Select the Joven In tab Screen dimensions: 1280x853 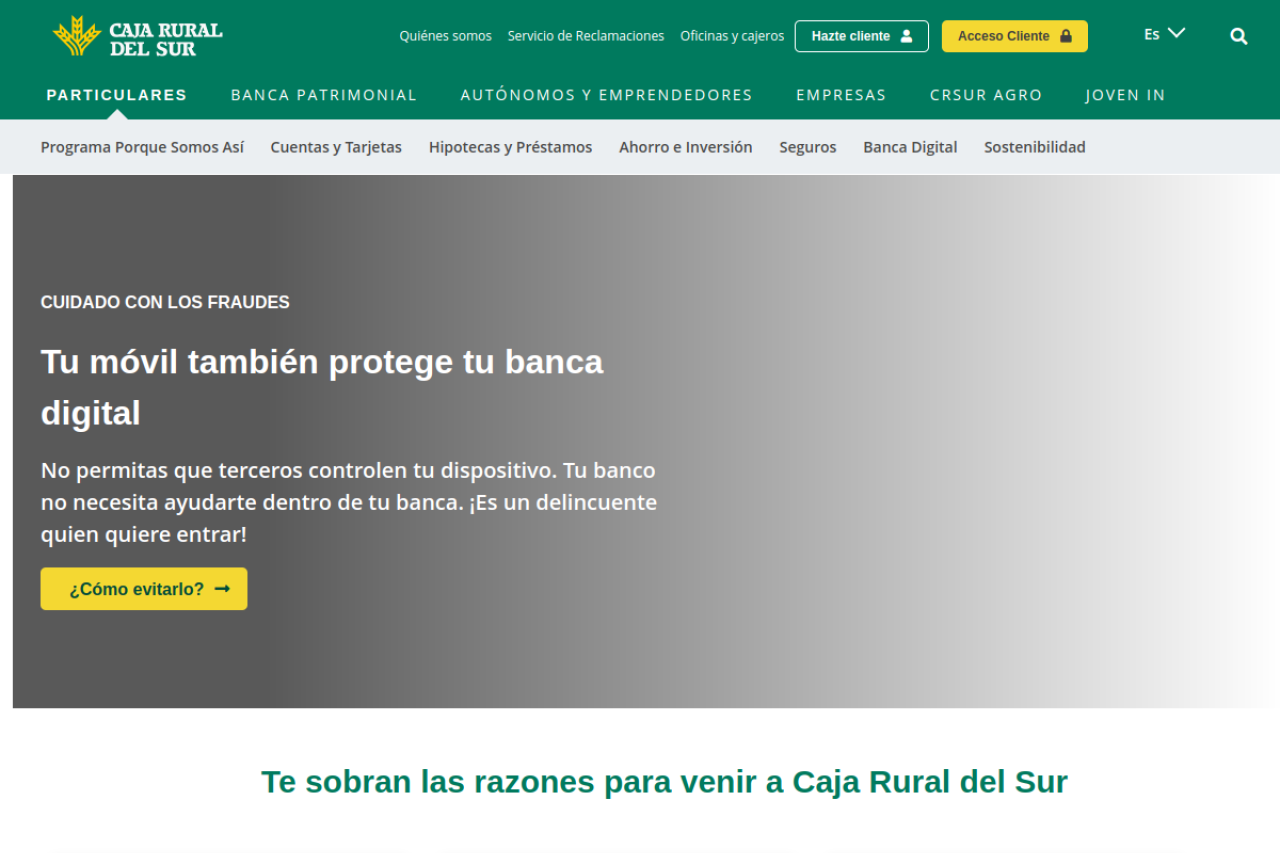[1126, 95]
